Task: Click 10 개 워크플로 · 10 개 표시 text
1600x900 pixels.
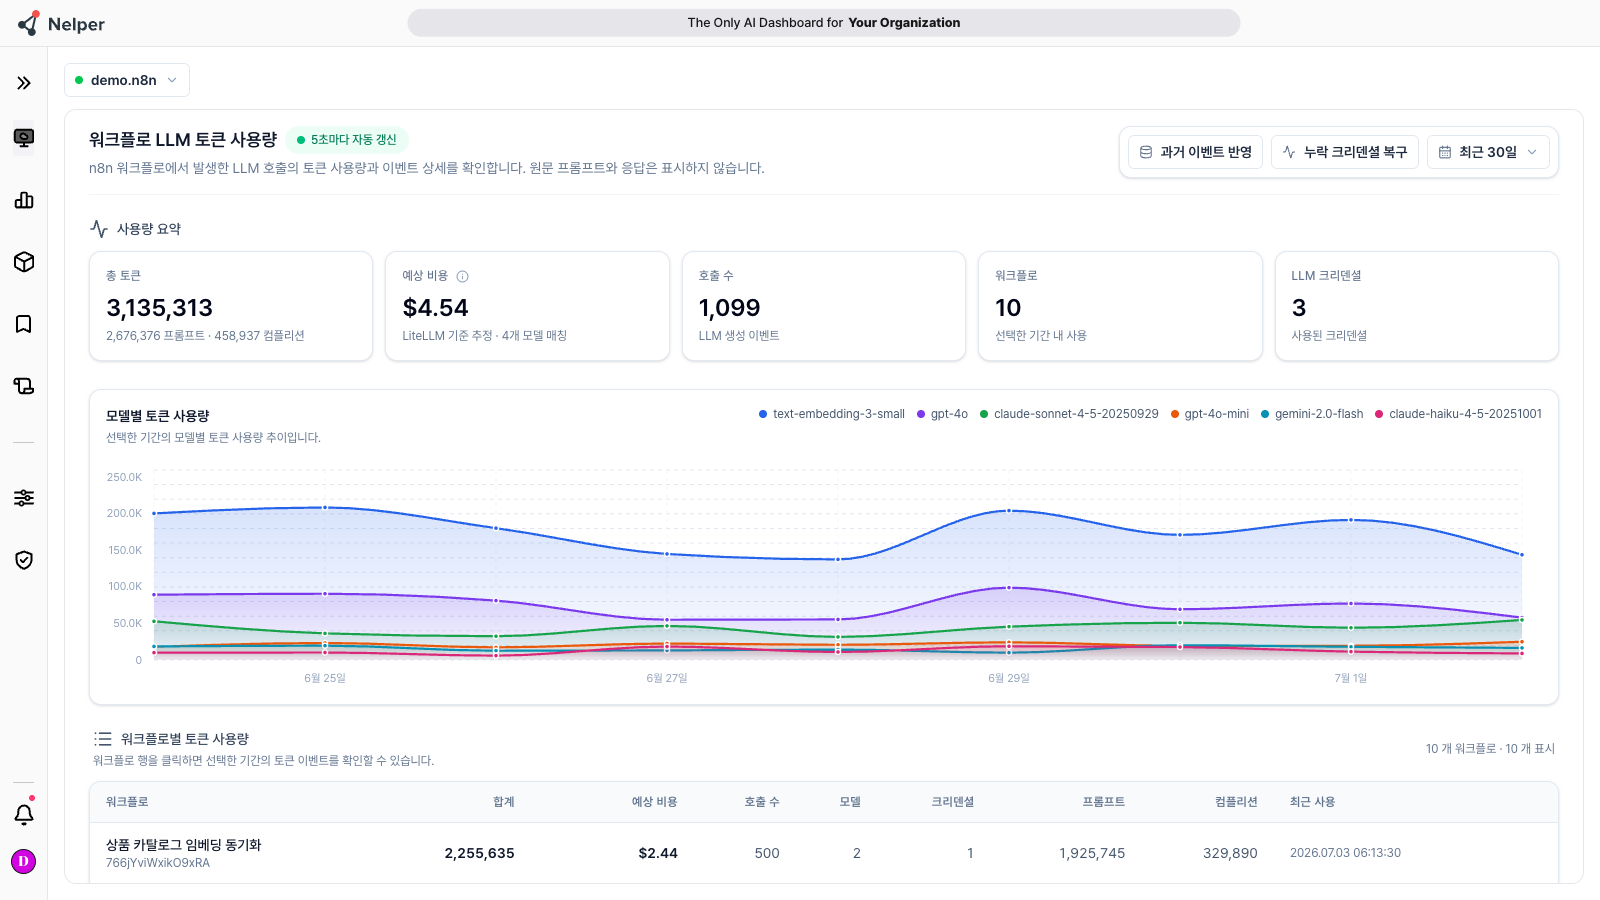Action: coord(1490,749)
